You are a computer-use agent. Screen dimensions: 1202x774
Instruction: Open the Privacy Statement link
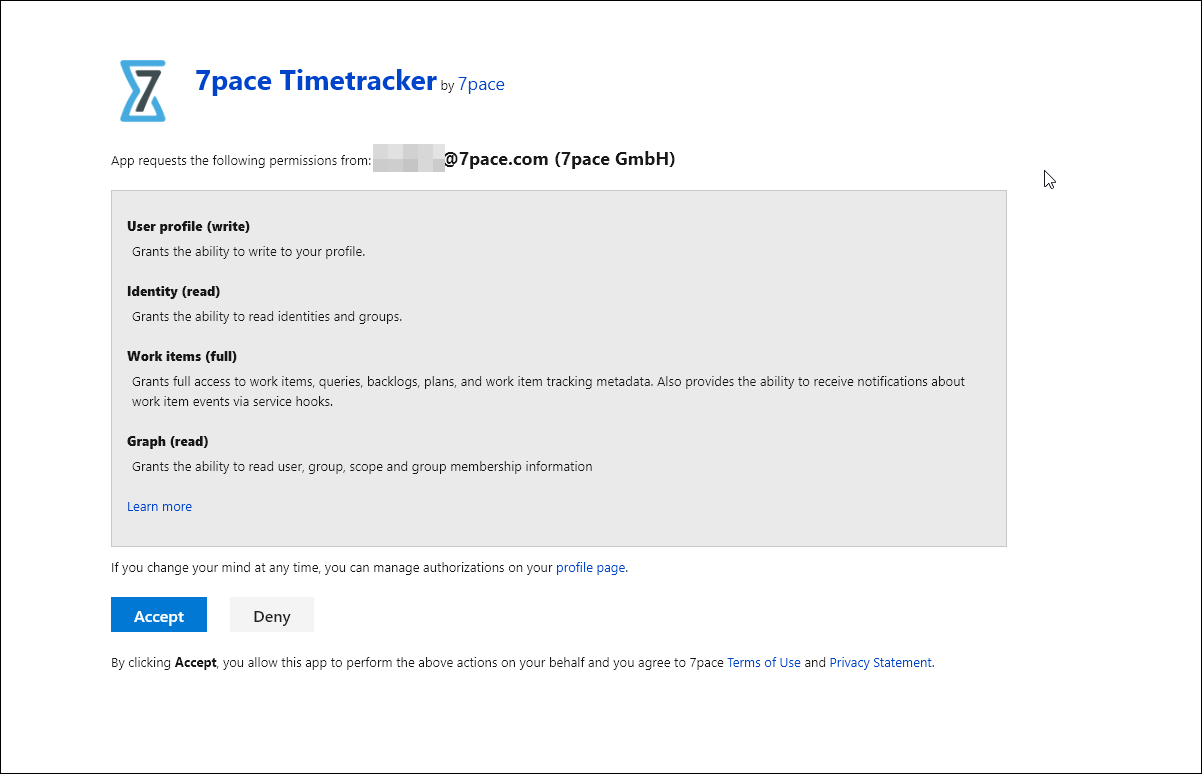pos(880,663)
